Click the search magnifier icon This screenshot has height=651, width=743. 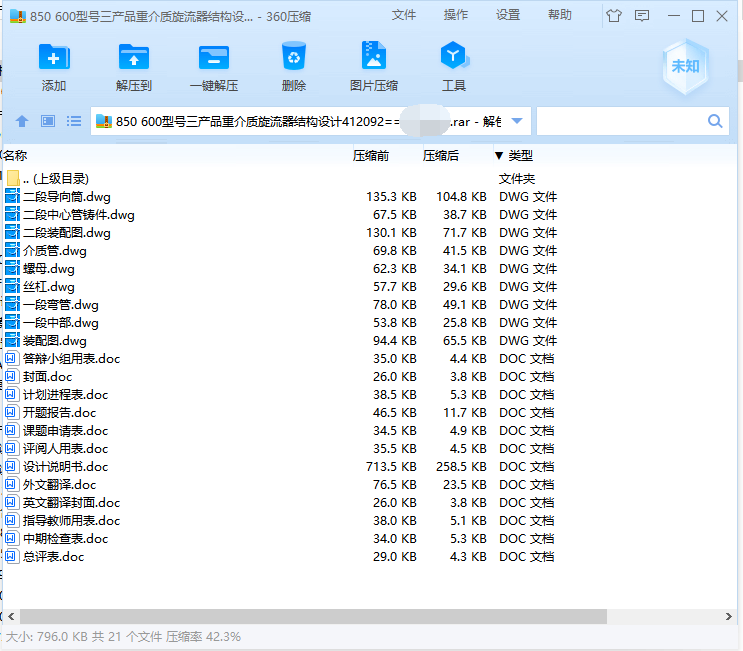click(715, 121)
